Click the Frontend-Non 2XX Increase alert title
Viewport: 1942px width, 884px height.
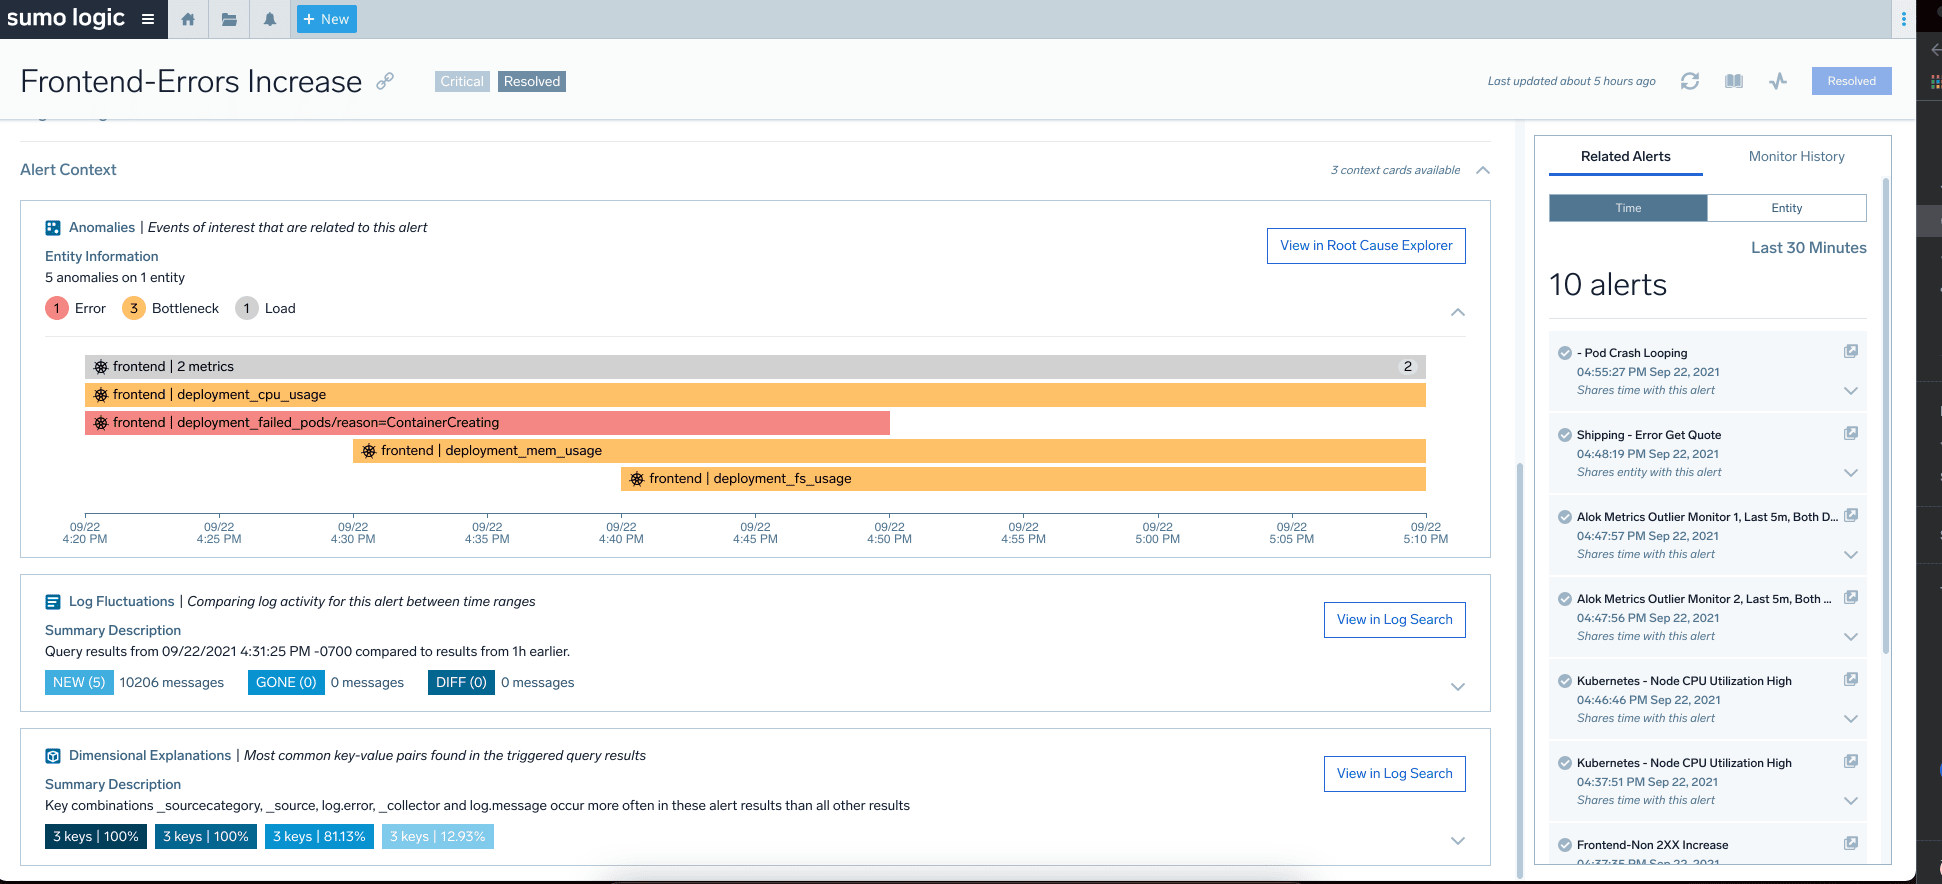coord(1652,845)
